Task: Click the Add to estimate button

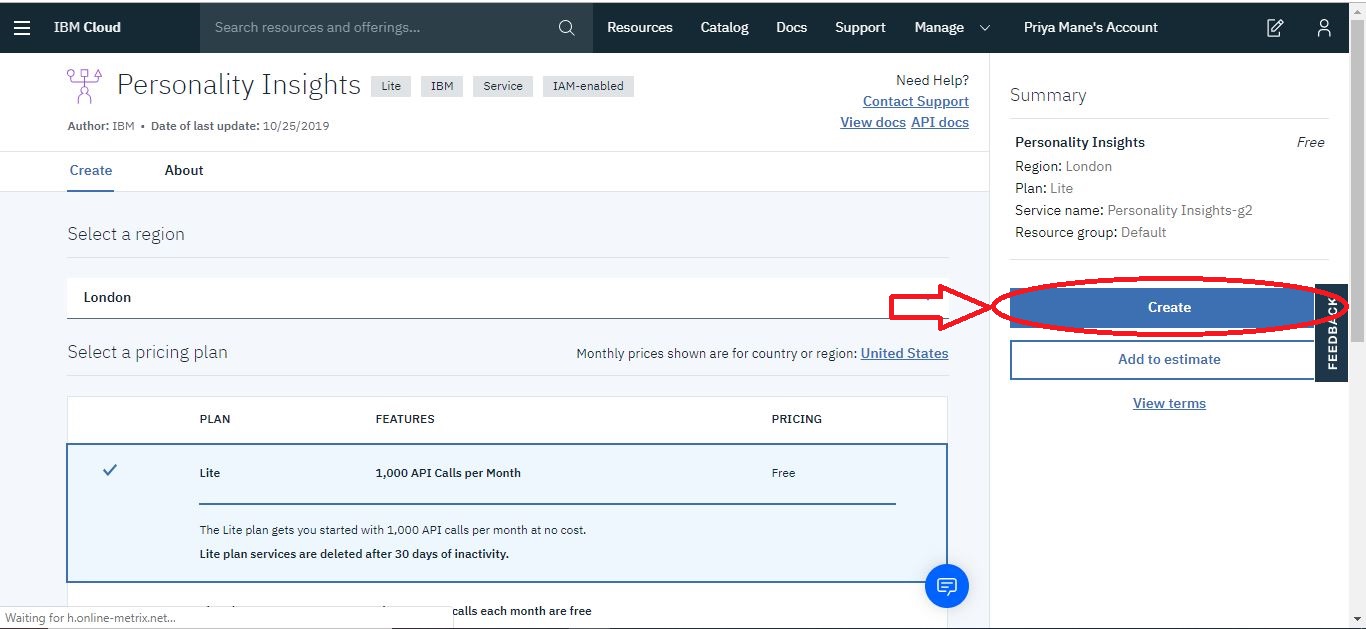Action: click(1168, 359)
